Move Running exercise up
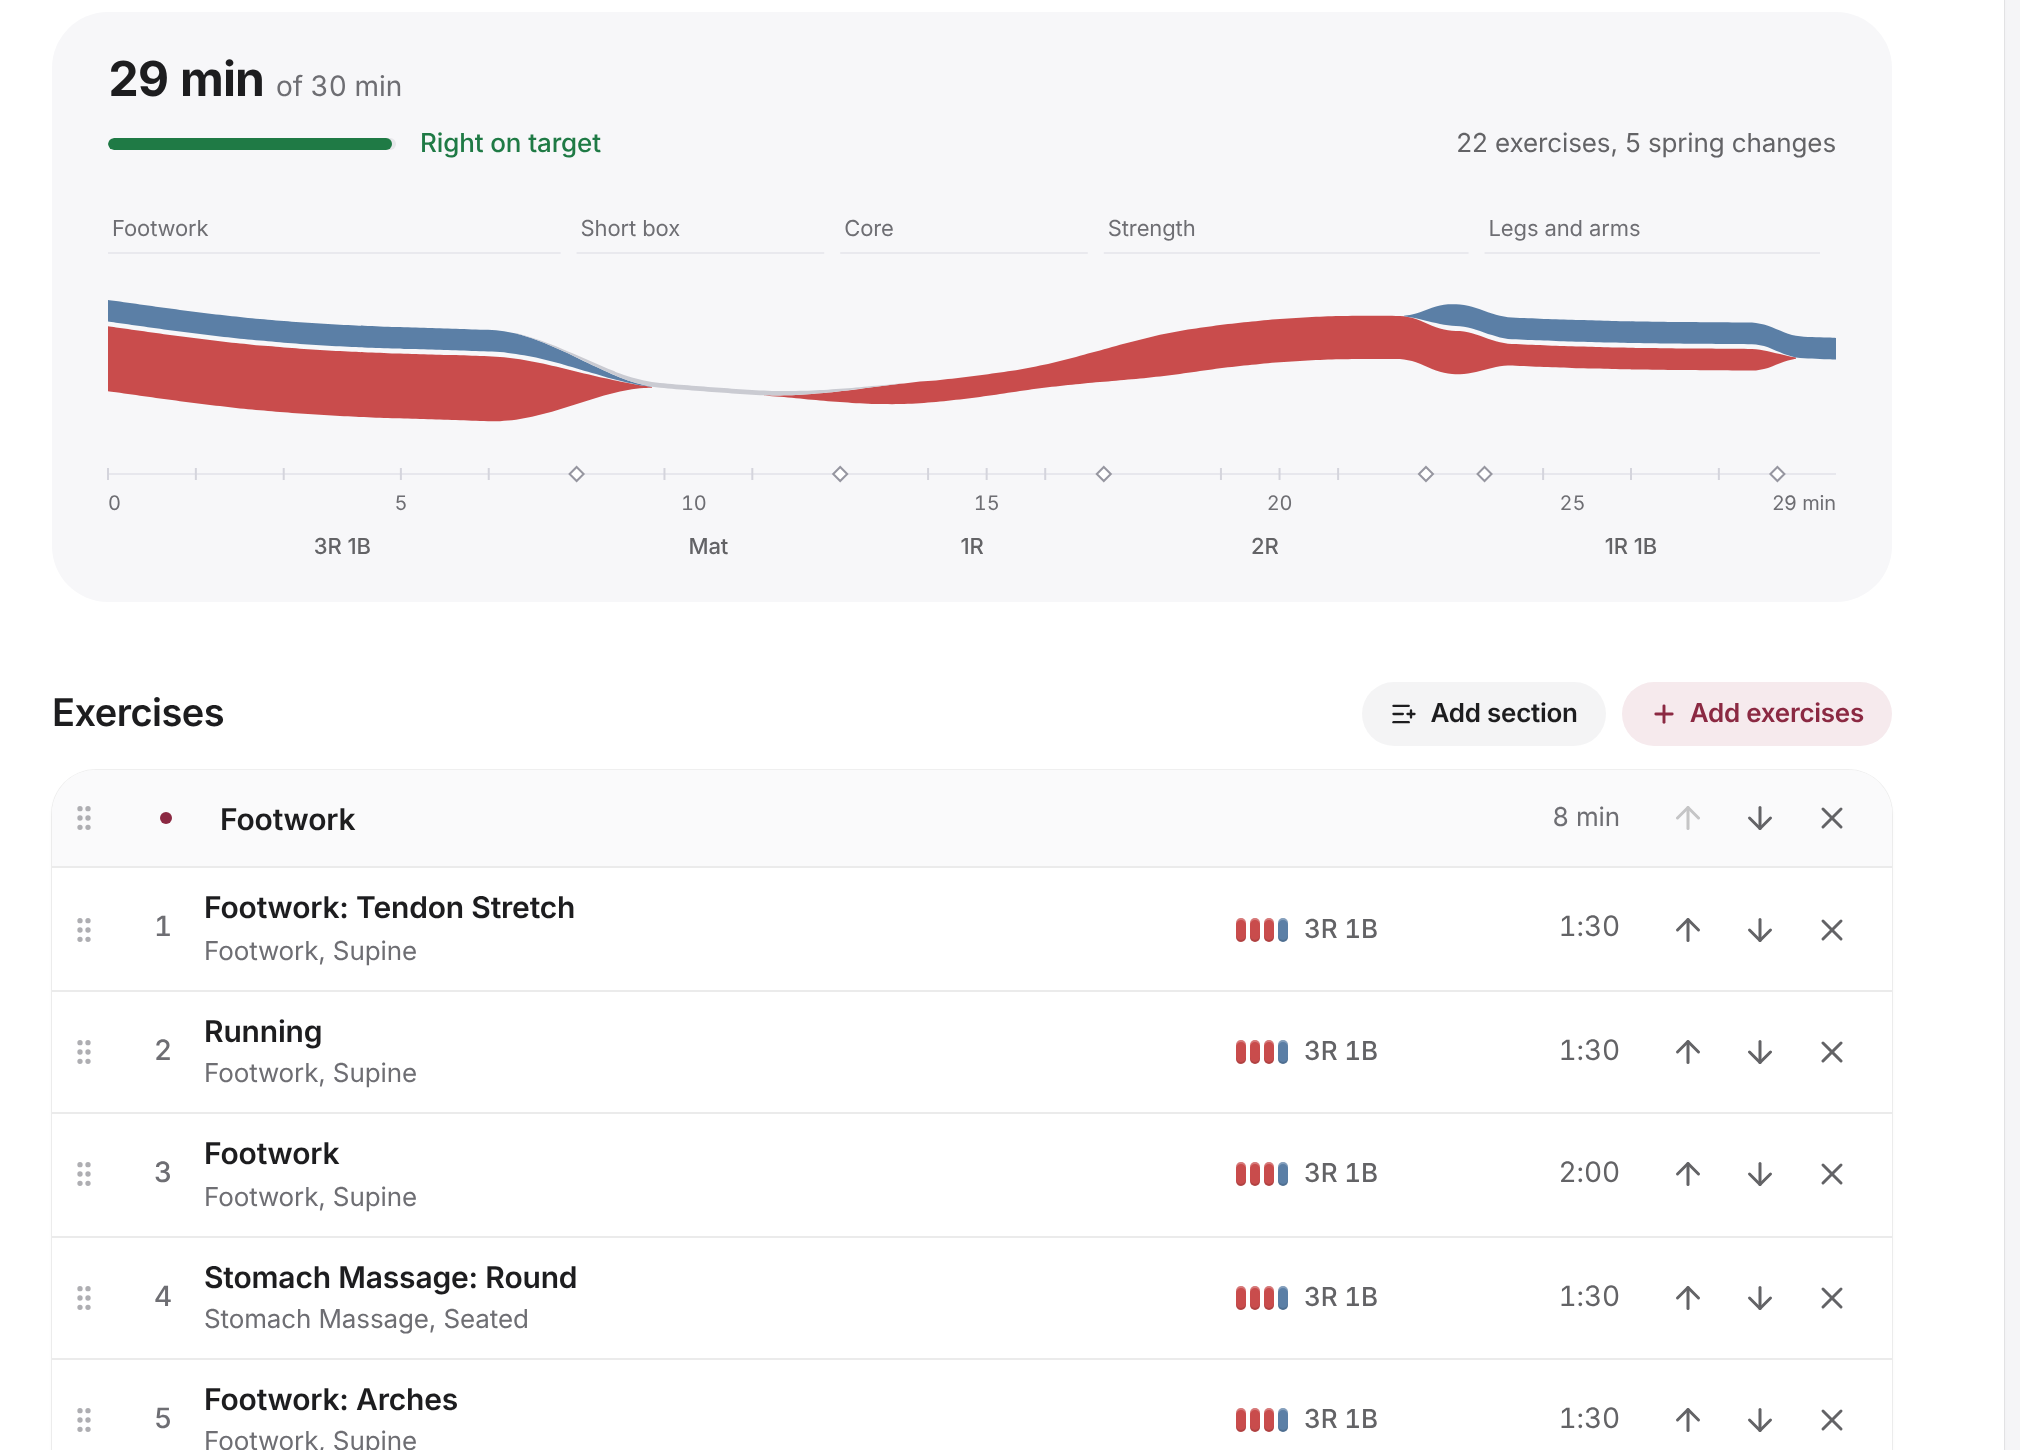The height and width of the screenshot is (1450, 2020). pos(1688,1051)
